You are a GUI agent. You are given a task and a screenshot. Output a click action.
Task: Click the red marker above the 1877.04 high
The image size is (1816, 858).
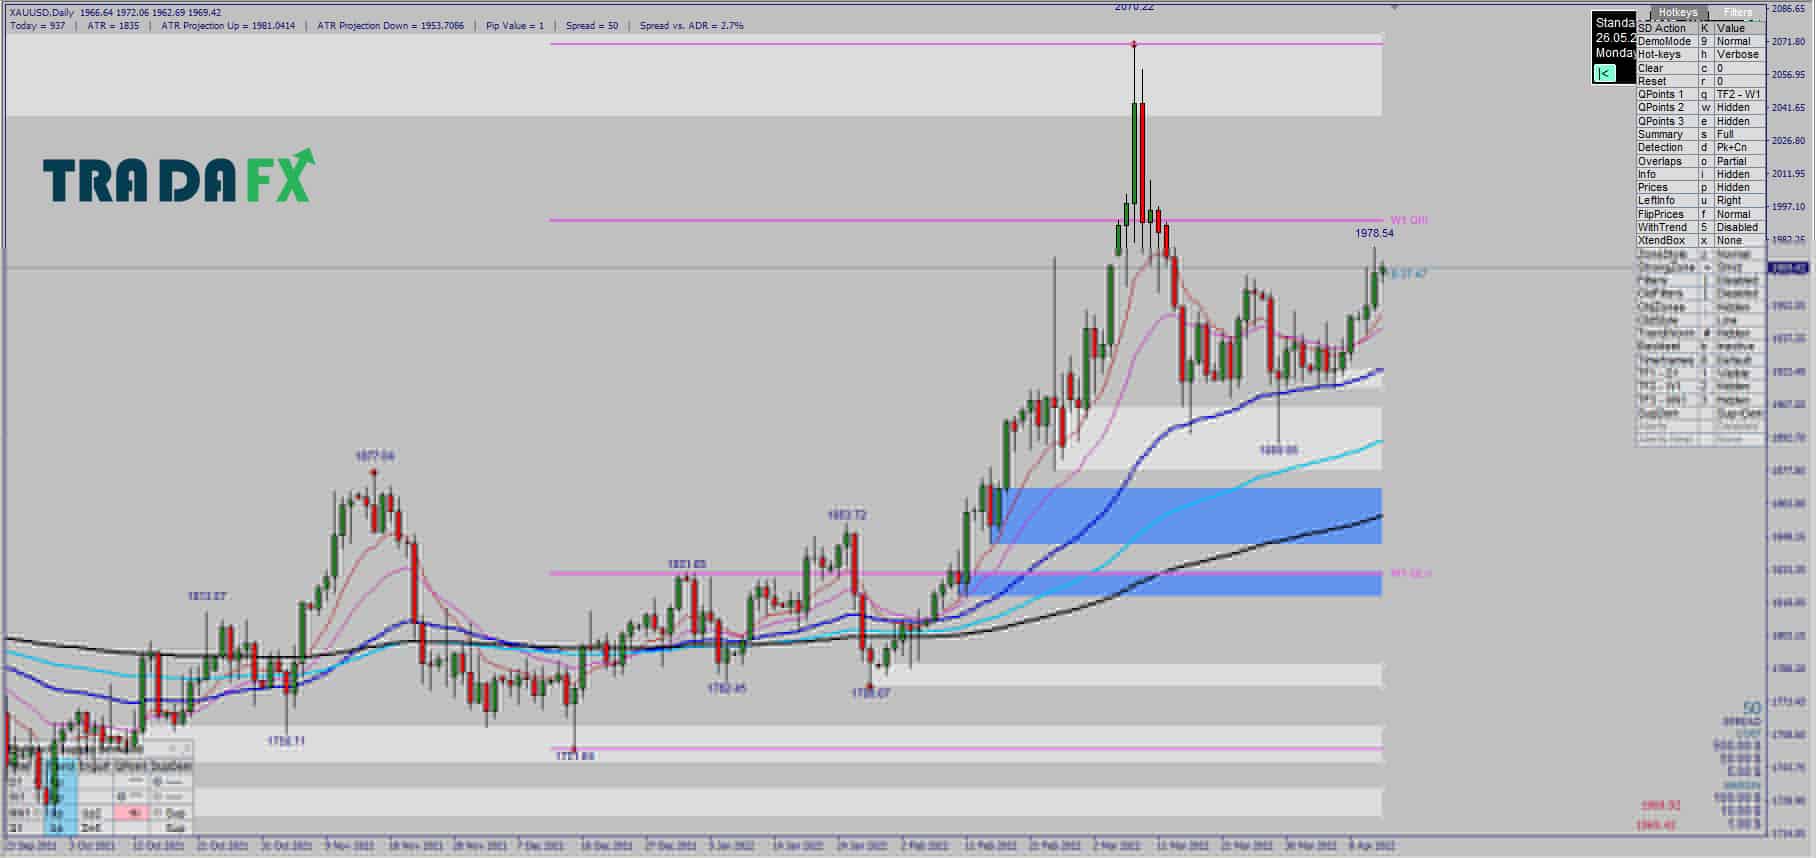[x=374, y=471]
